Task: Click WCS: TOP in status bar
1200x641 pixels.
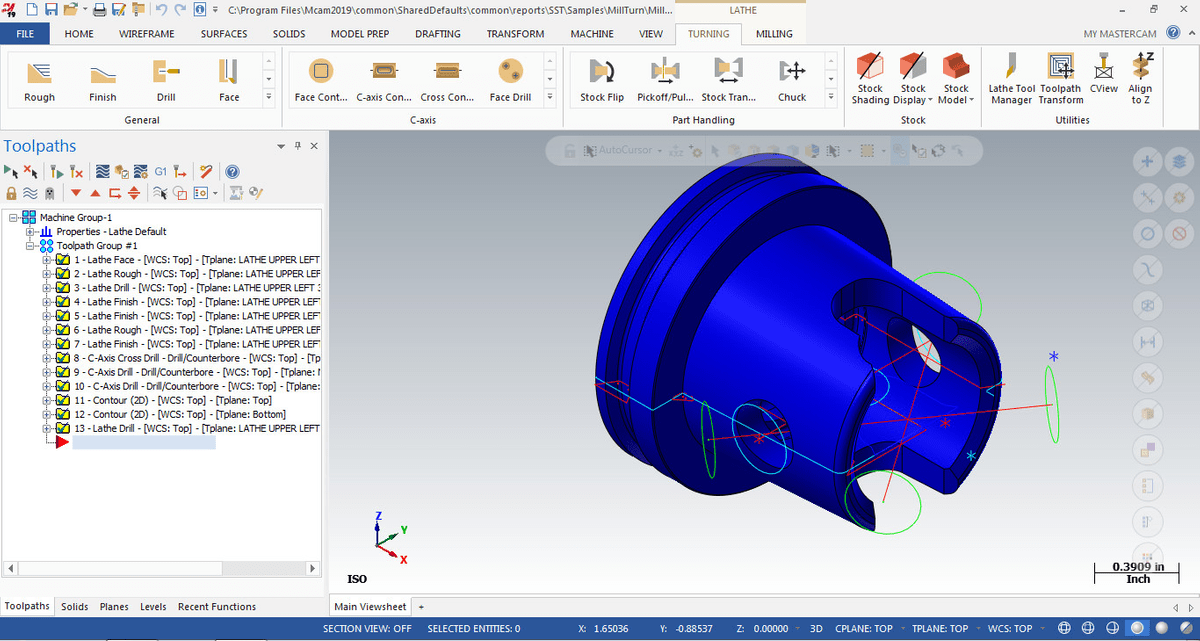Action: (1009, 629)
